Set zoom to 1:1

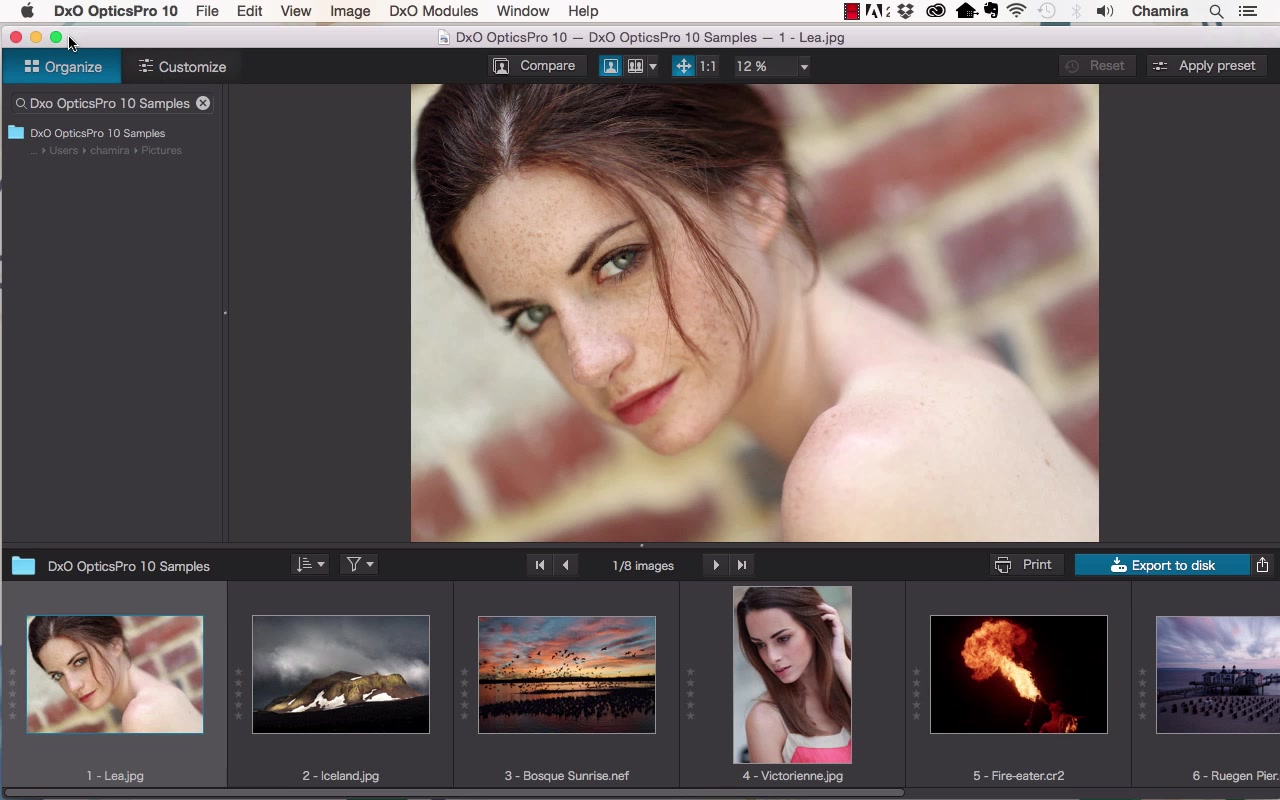coord(707,66)
